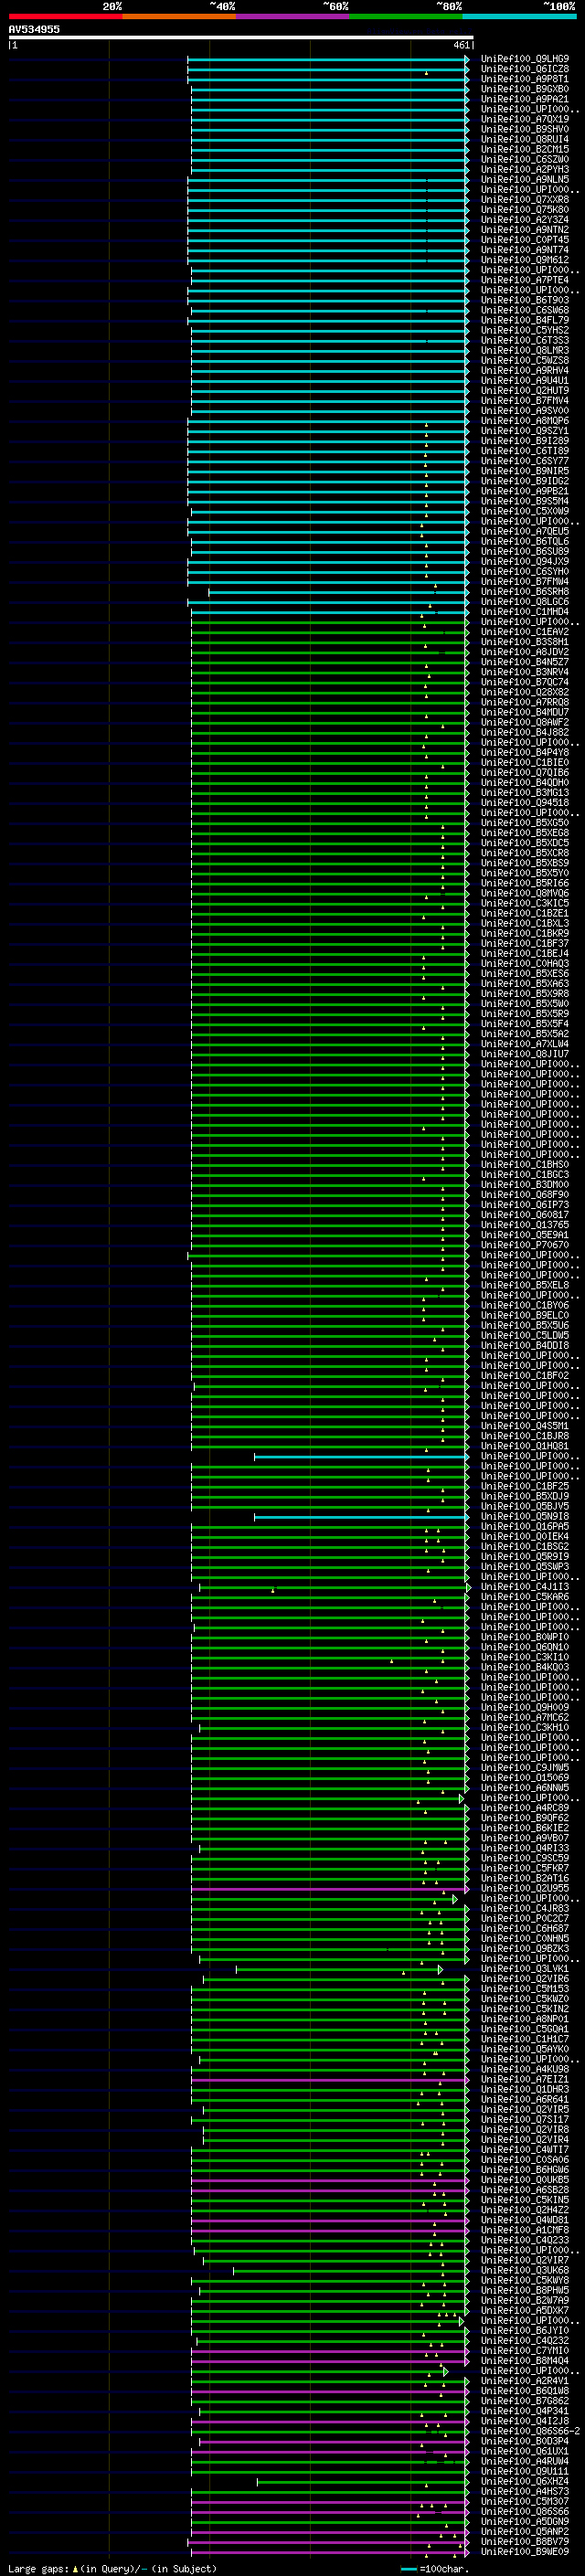Select the UniRef100_B6HGW6 label
Screen dimensions: 585x2576
point(525,2169)
